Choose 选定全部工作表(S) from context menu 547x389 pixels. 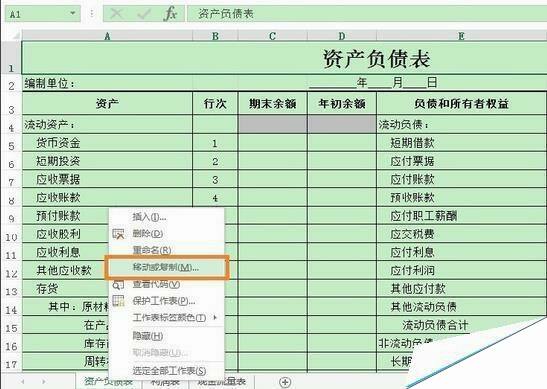point(167,371)
